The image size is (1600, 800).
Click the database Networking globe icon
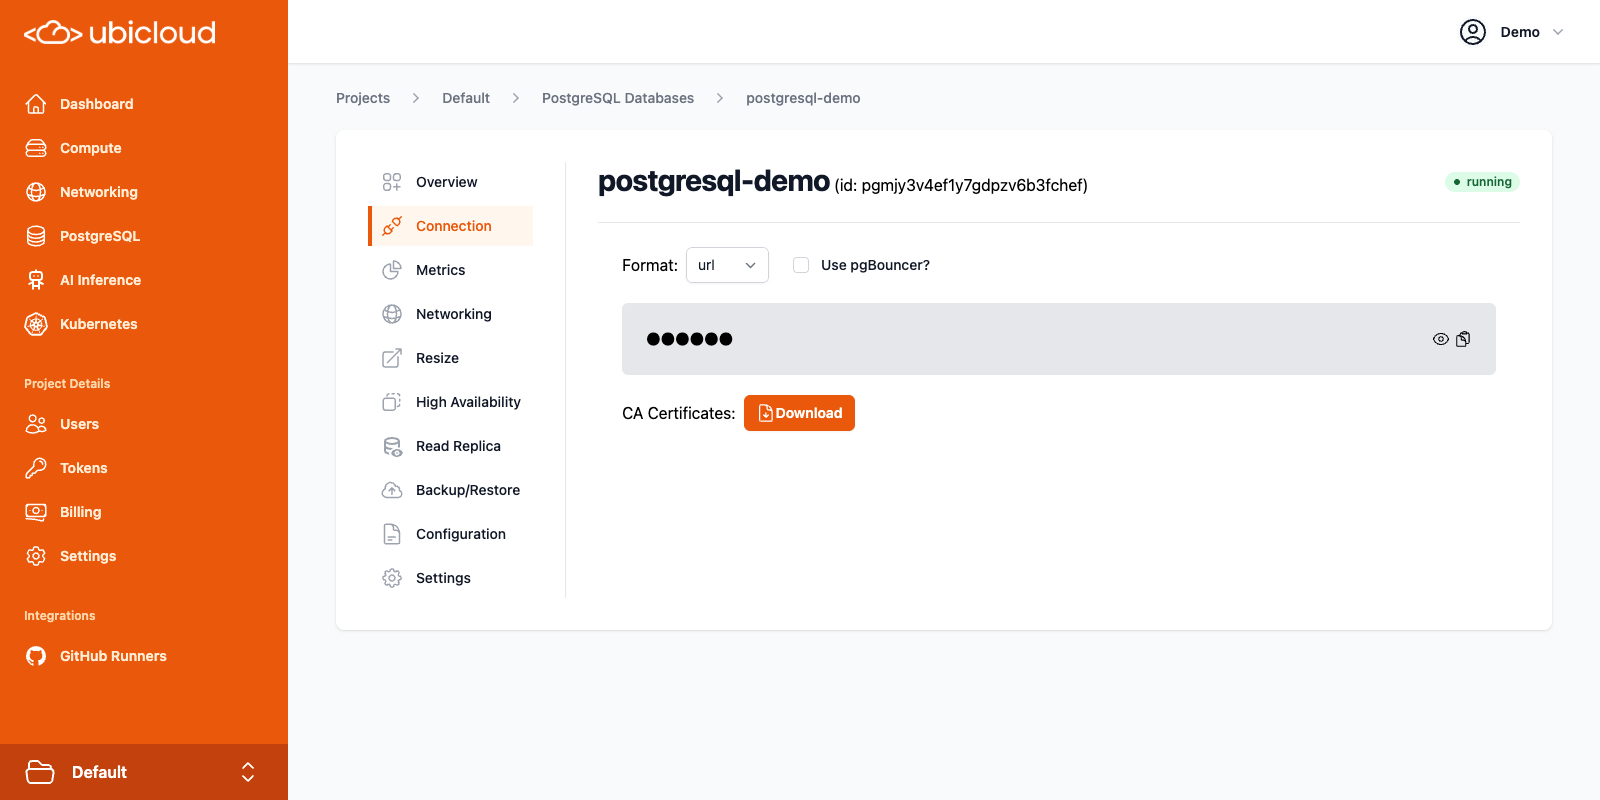coord(392,314)
